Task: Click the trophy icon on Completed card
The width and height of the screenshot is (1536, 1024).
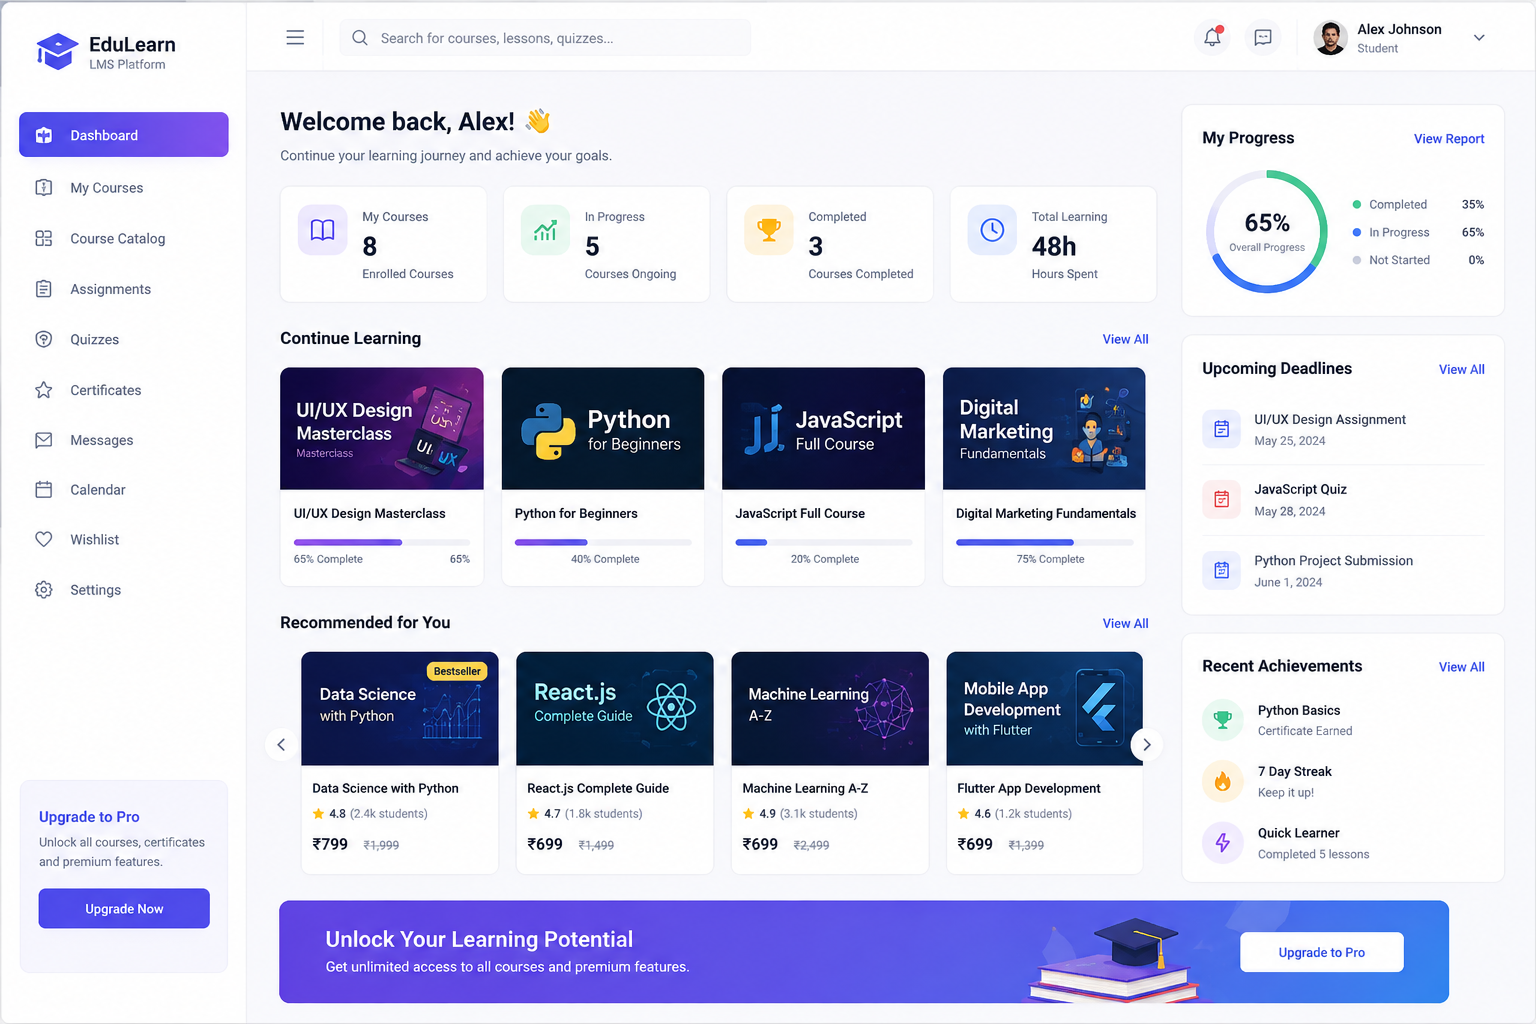Action: (x=769, y=231)
